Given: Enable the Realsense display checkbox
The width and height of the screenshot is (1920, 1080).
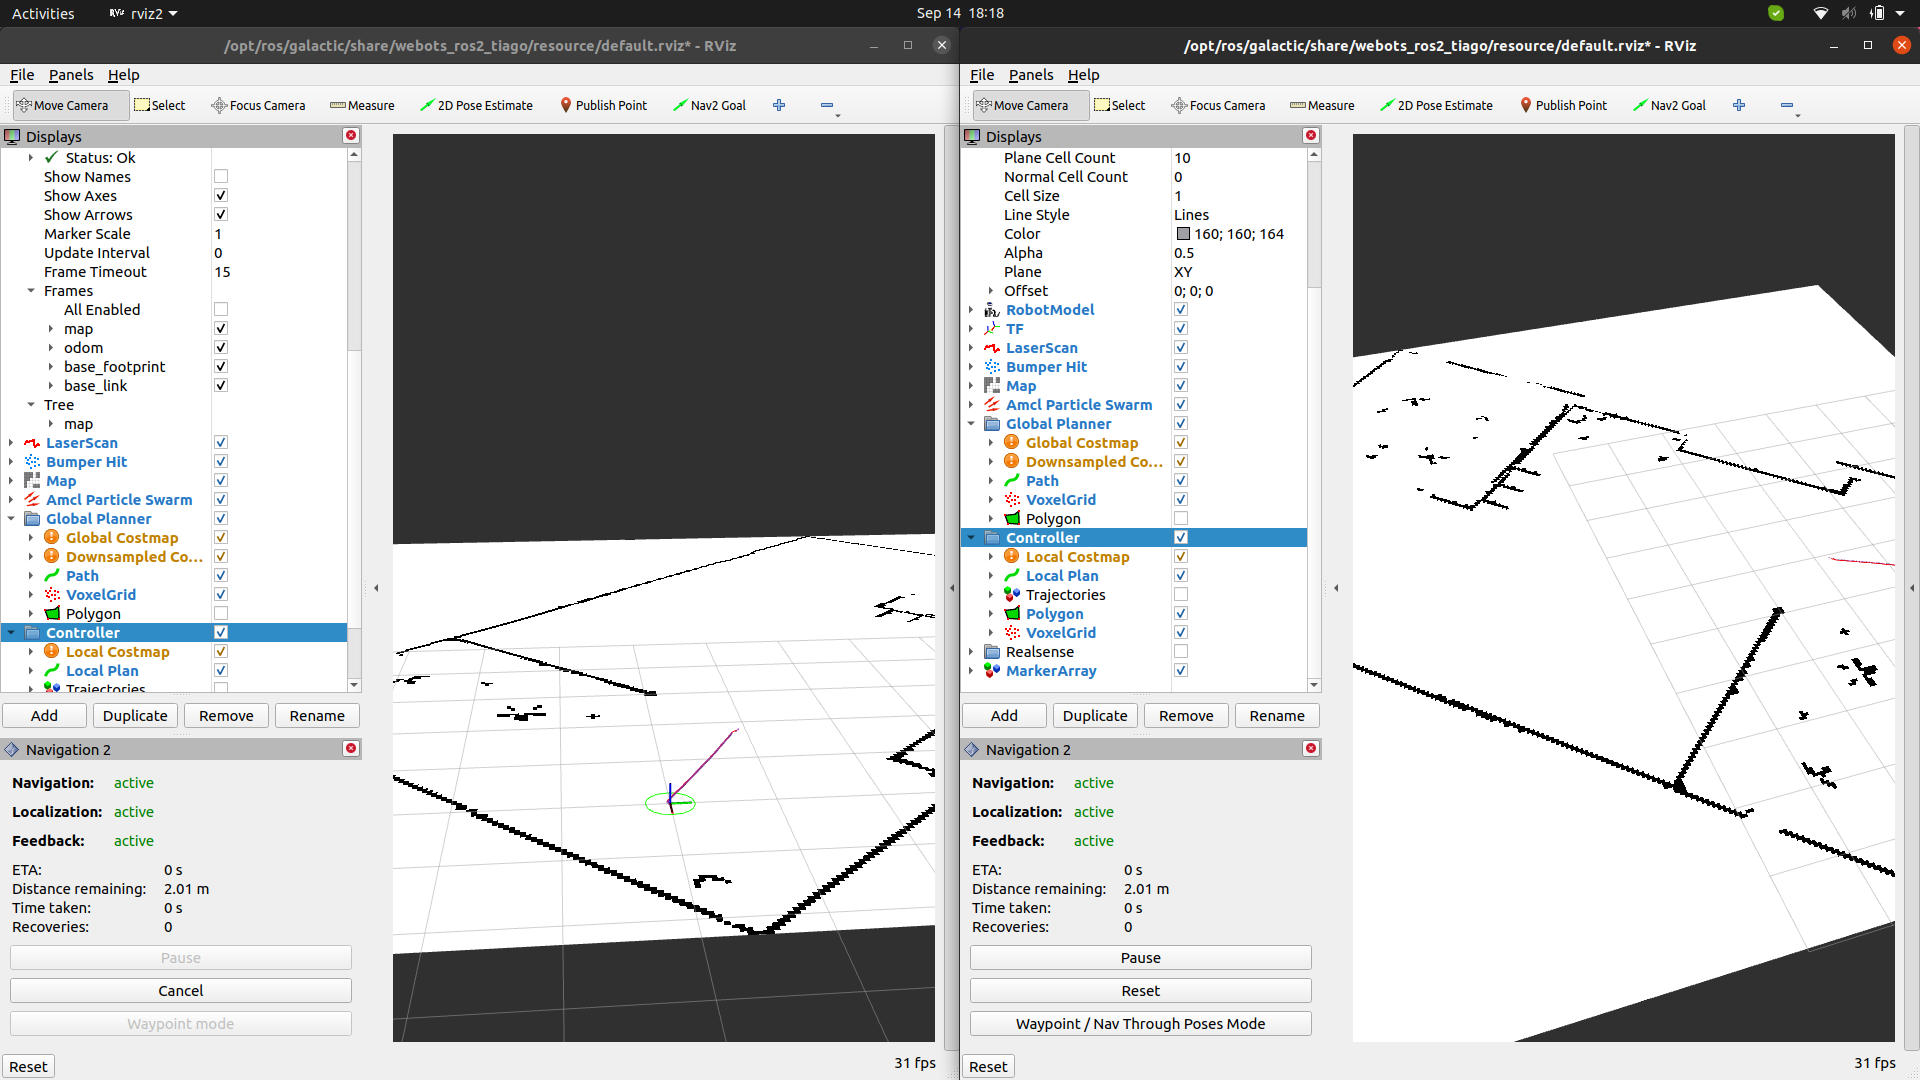Looking at the screenshot, I should pos(1181,651).
